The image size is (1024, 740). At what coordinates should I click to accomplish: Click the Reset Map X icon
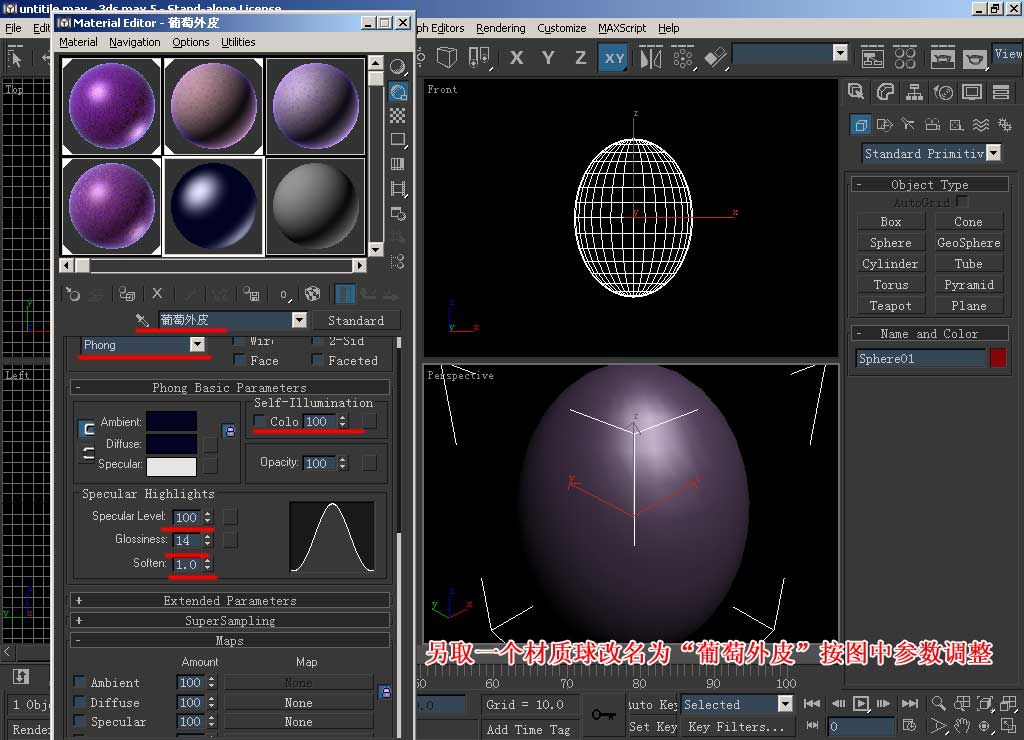(x=157, y=294)
